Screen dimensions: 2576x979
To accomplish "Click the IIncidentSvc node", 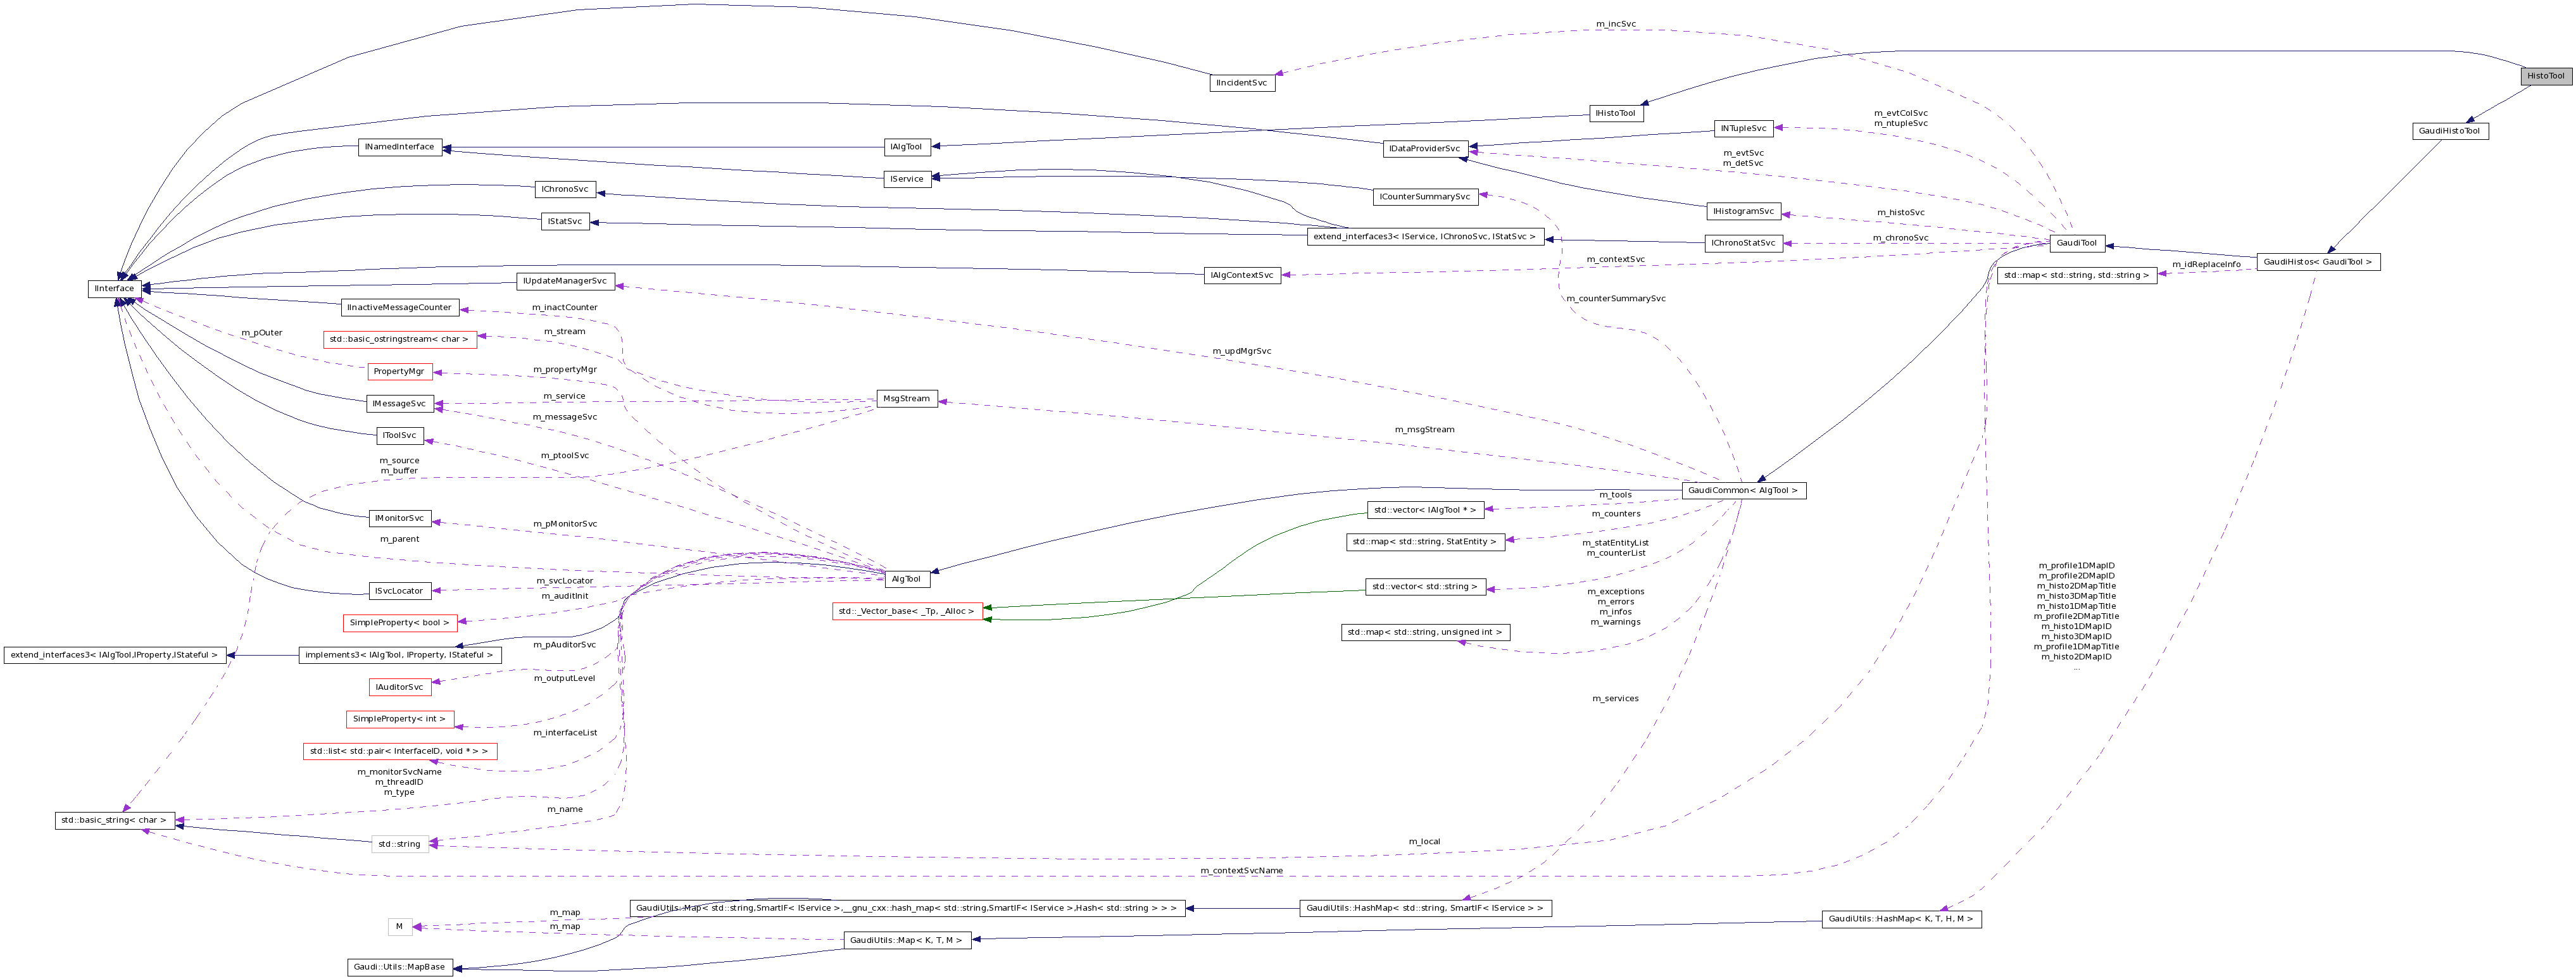I will tap(1242, 84).
